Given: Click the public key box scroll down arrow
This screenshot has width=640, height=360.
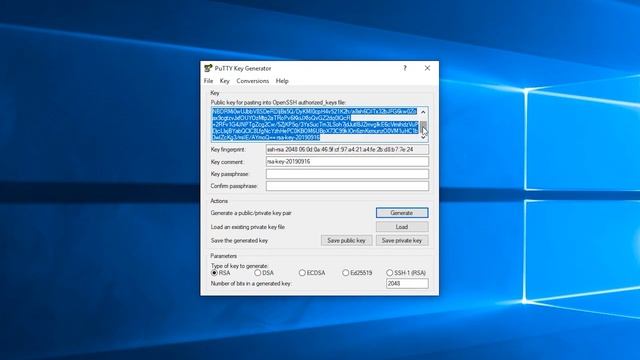Looking at the screenshot, I should (x=424, y=138).
